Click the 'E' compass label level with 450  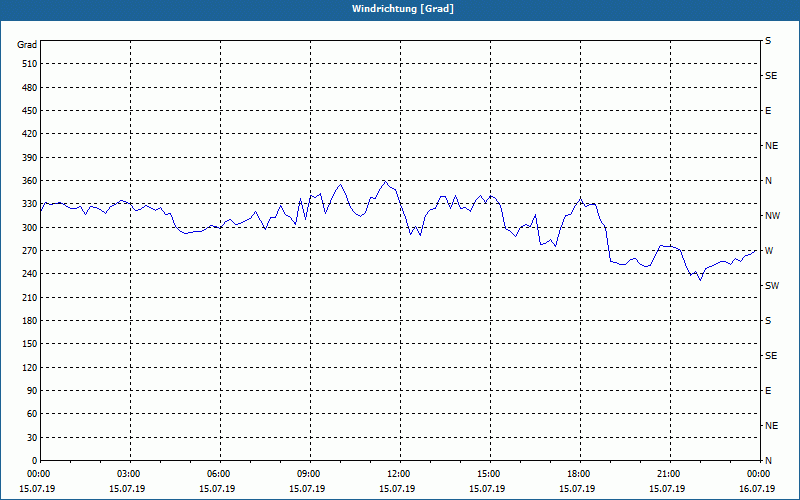point(768,111)
